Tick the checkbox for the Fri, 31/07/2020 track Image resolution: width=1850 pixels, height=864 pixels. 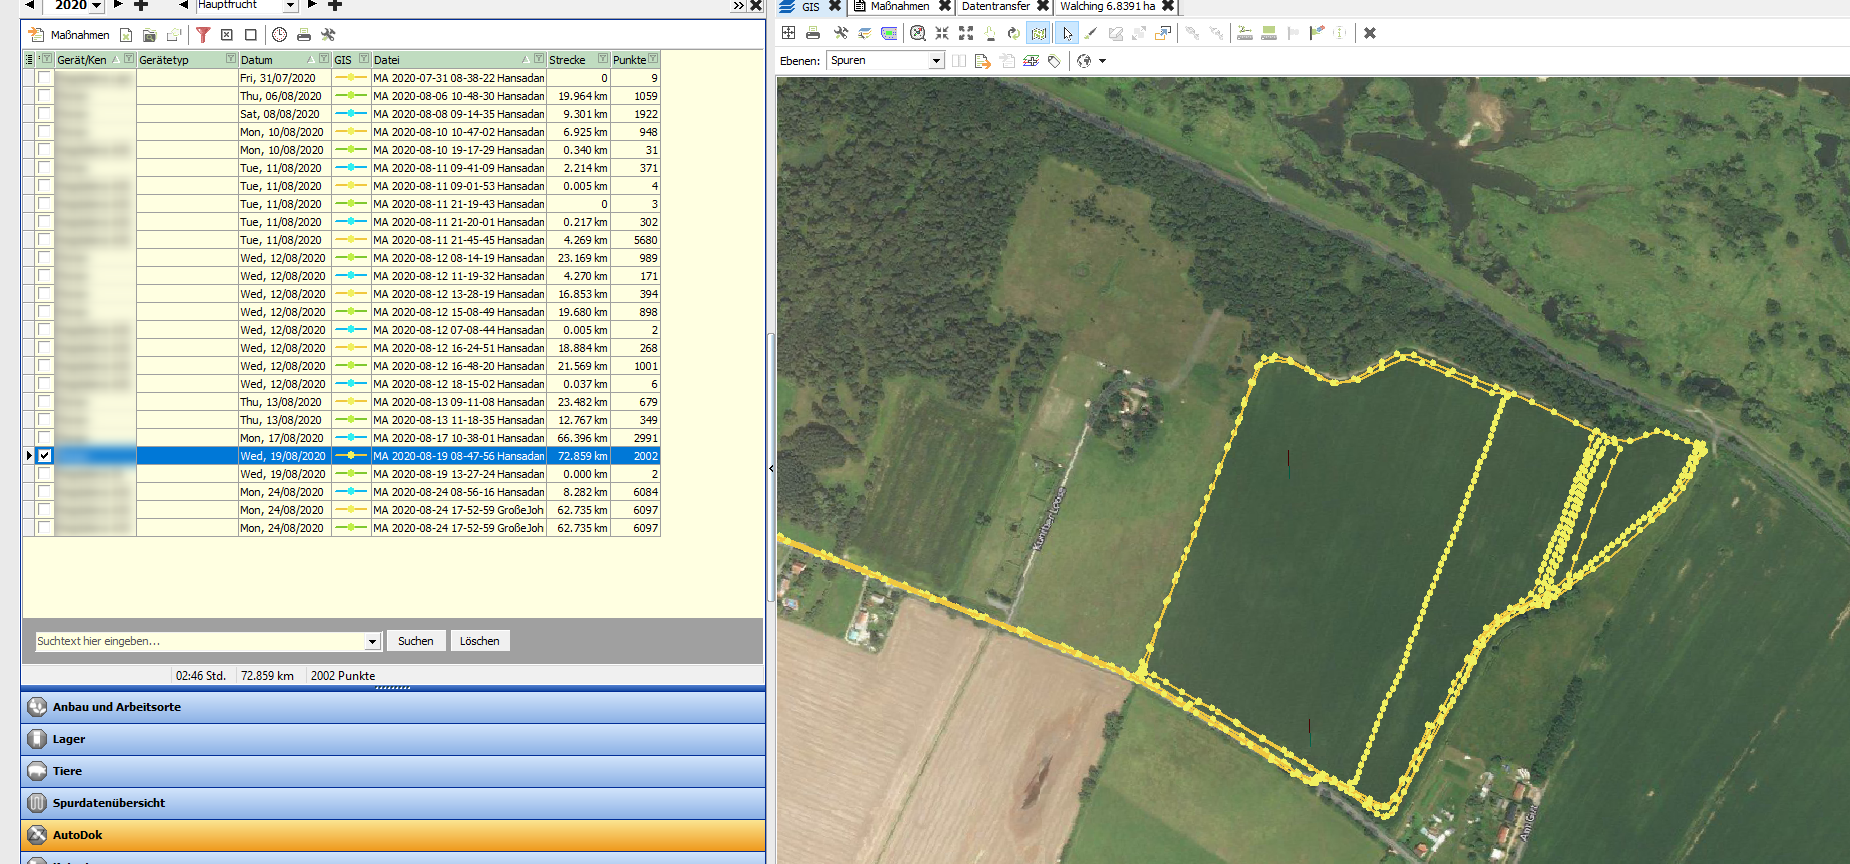pyautogui.click(x=45, y=78)
